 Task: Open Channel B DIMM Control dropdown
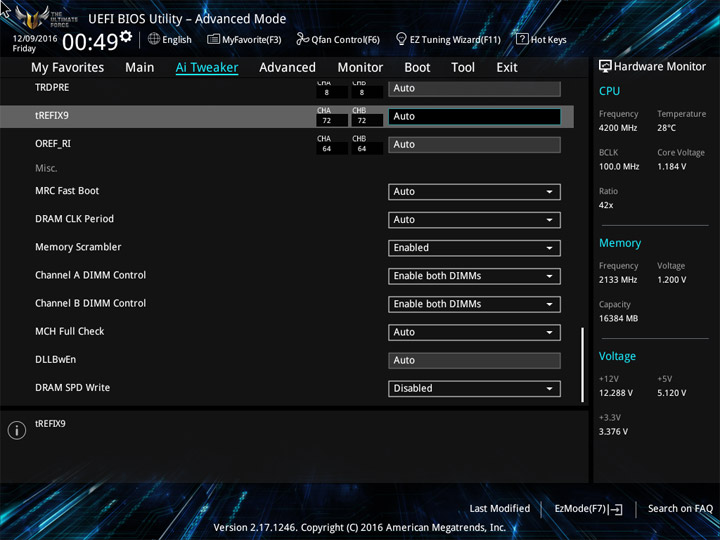474,304
